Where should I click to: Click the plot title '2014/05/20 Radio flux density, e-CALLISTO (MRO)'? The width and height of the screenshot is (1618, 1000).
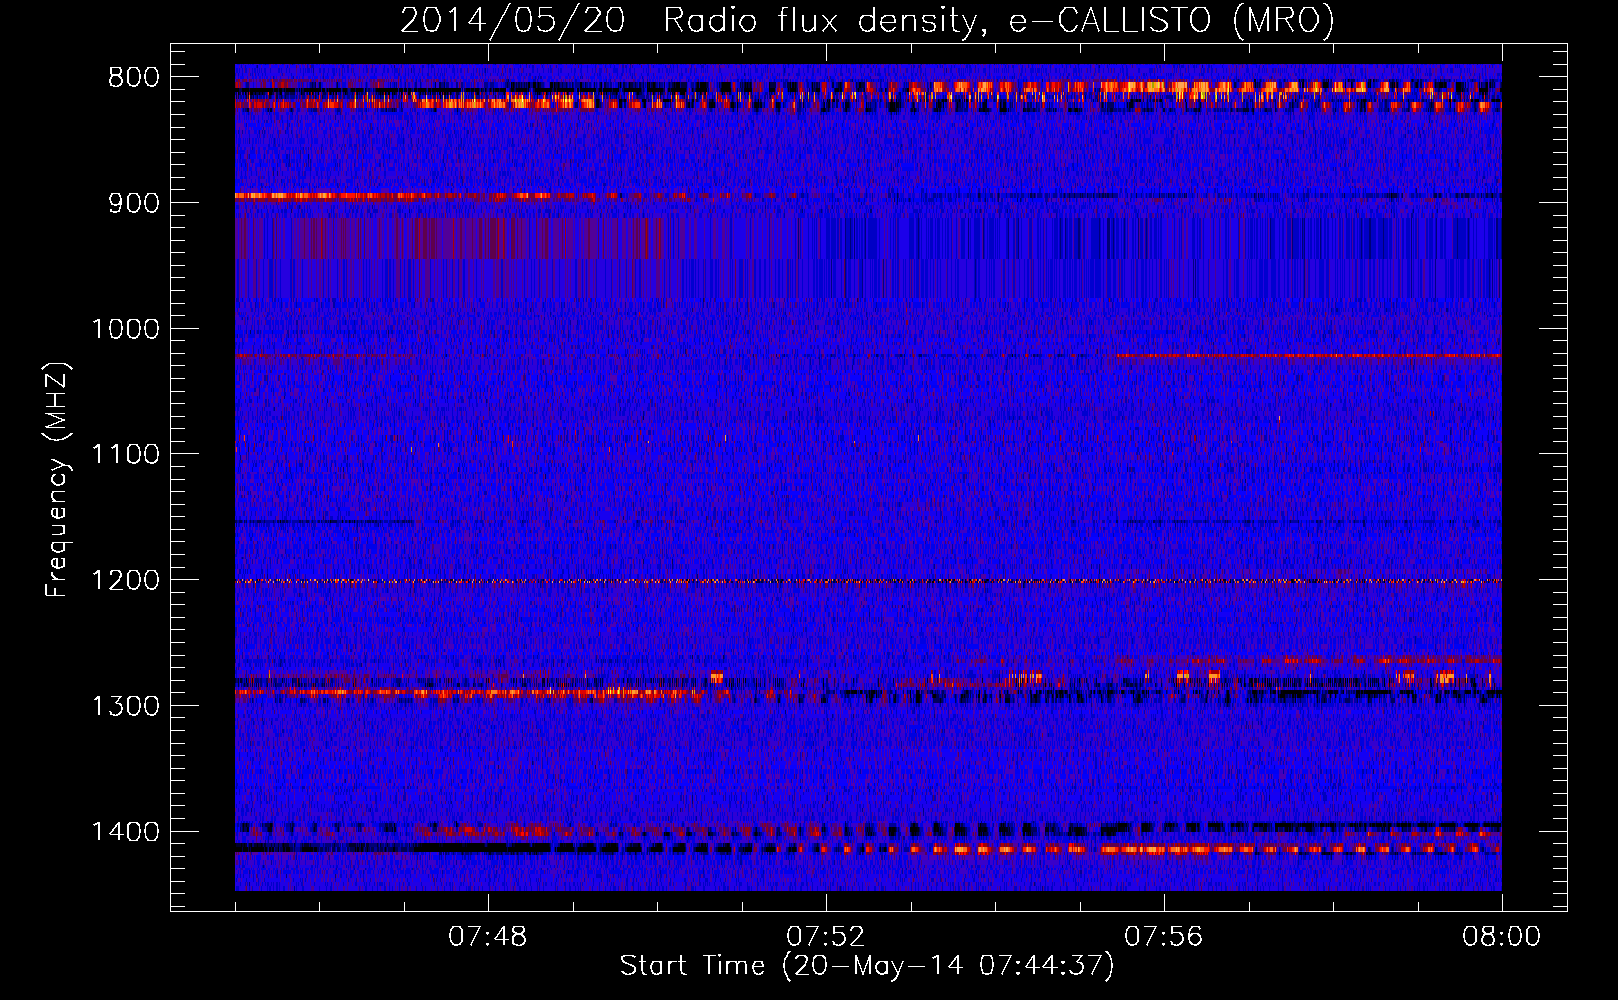tap(867, 20)
